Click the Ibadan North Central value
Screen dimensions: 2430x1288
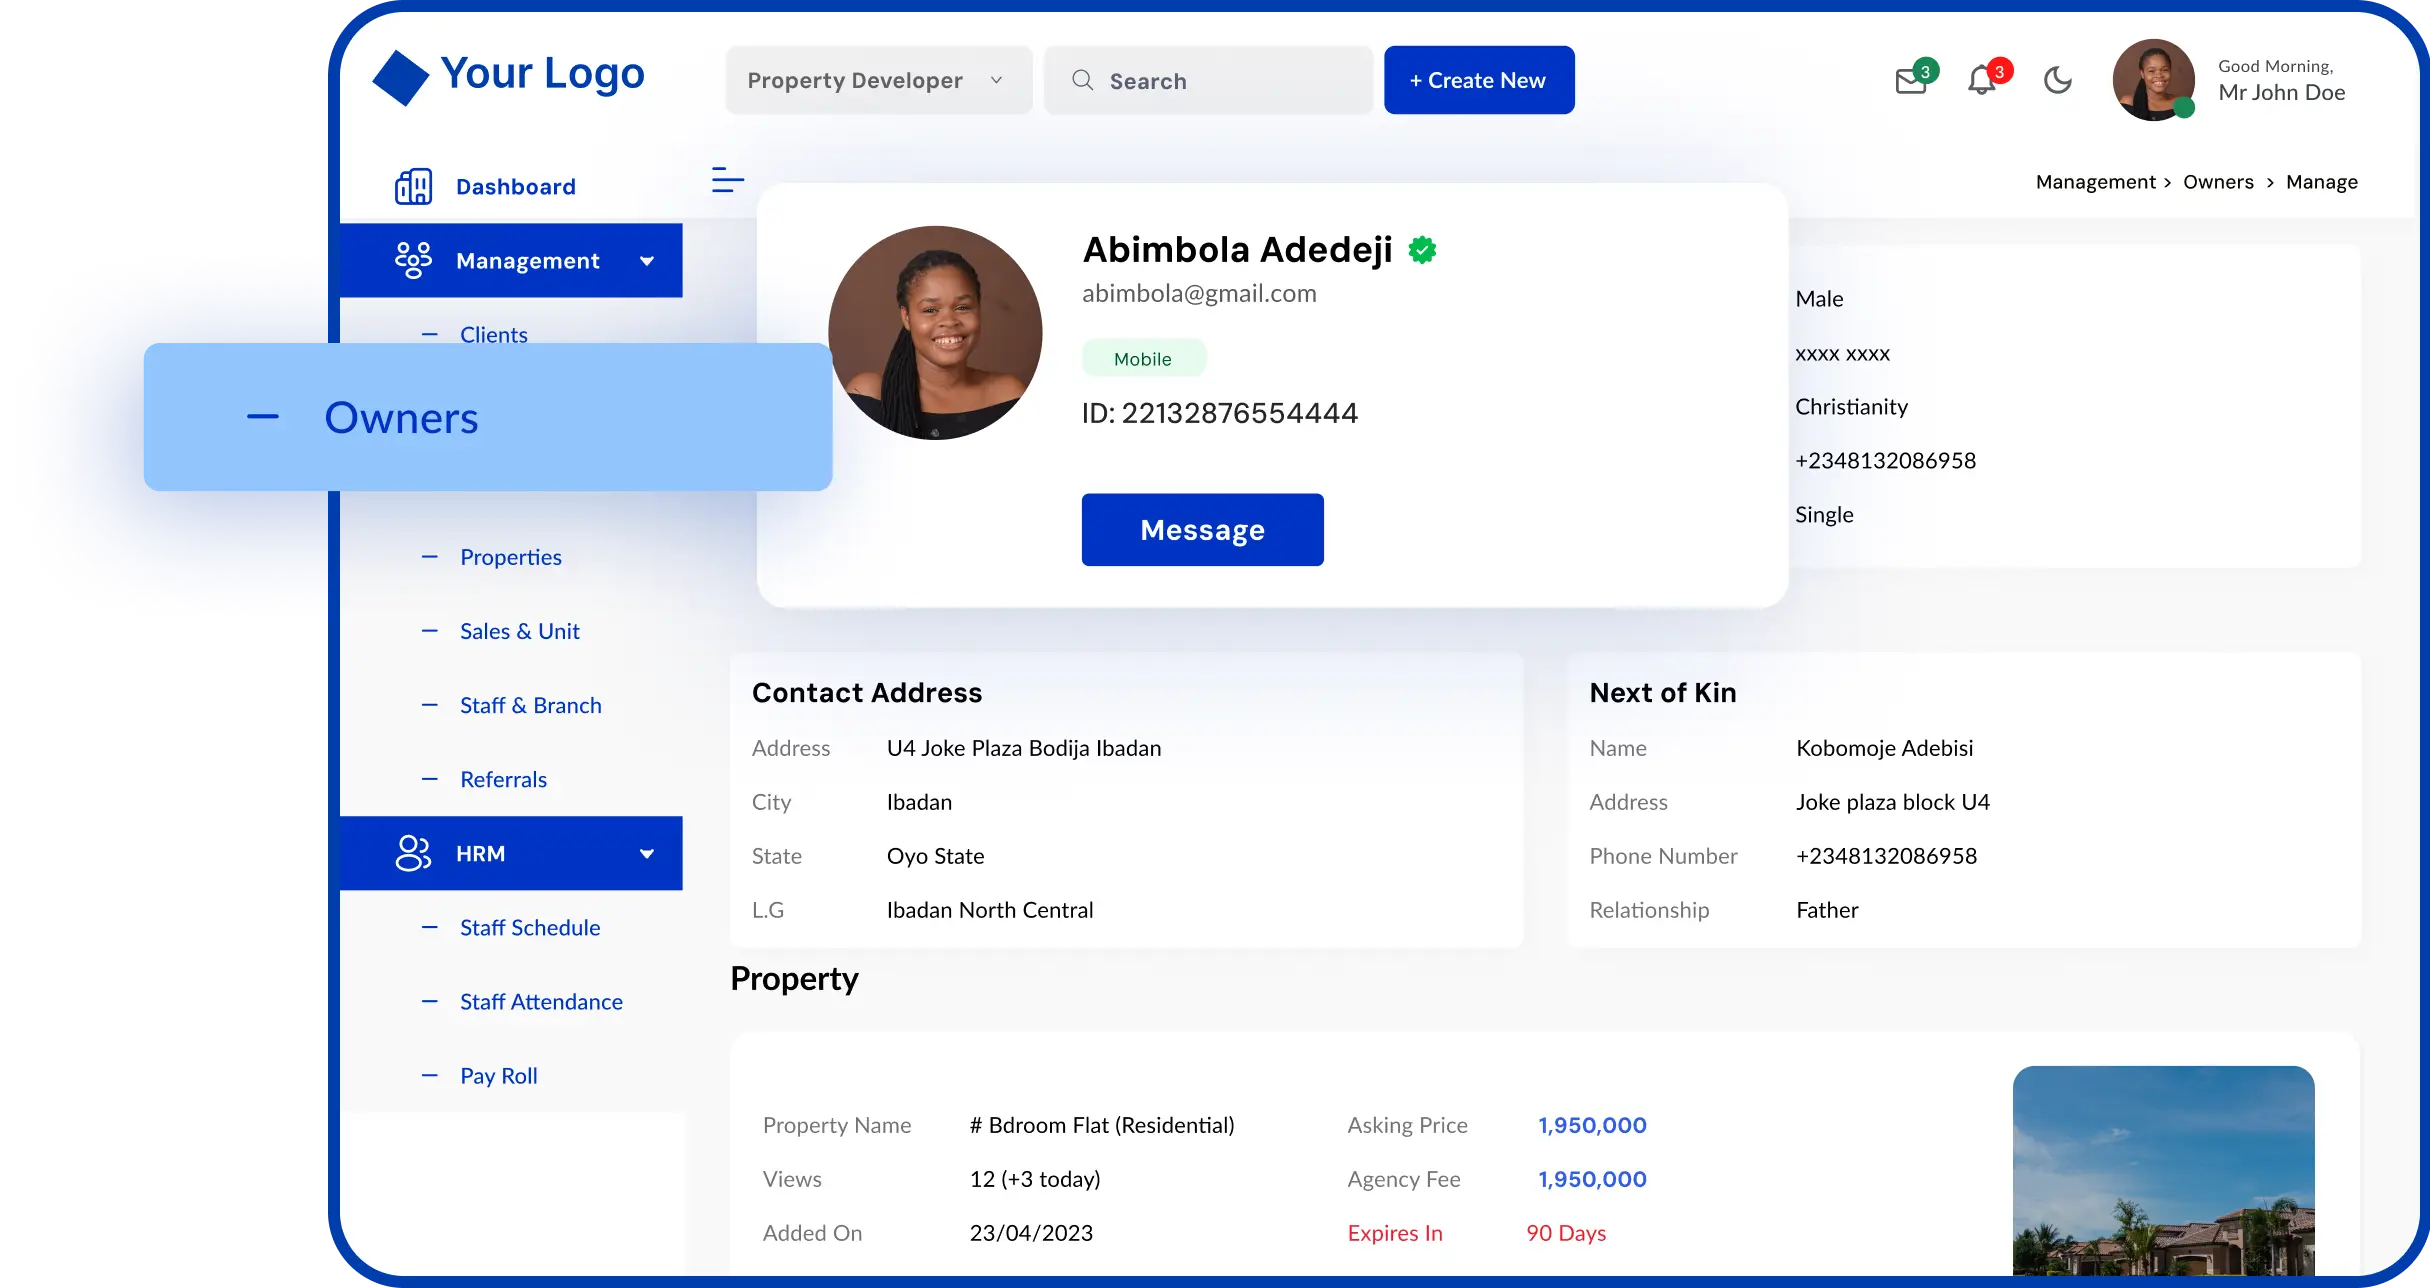990,910
